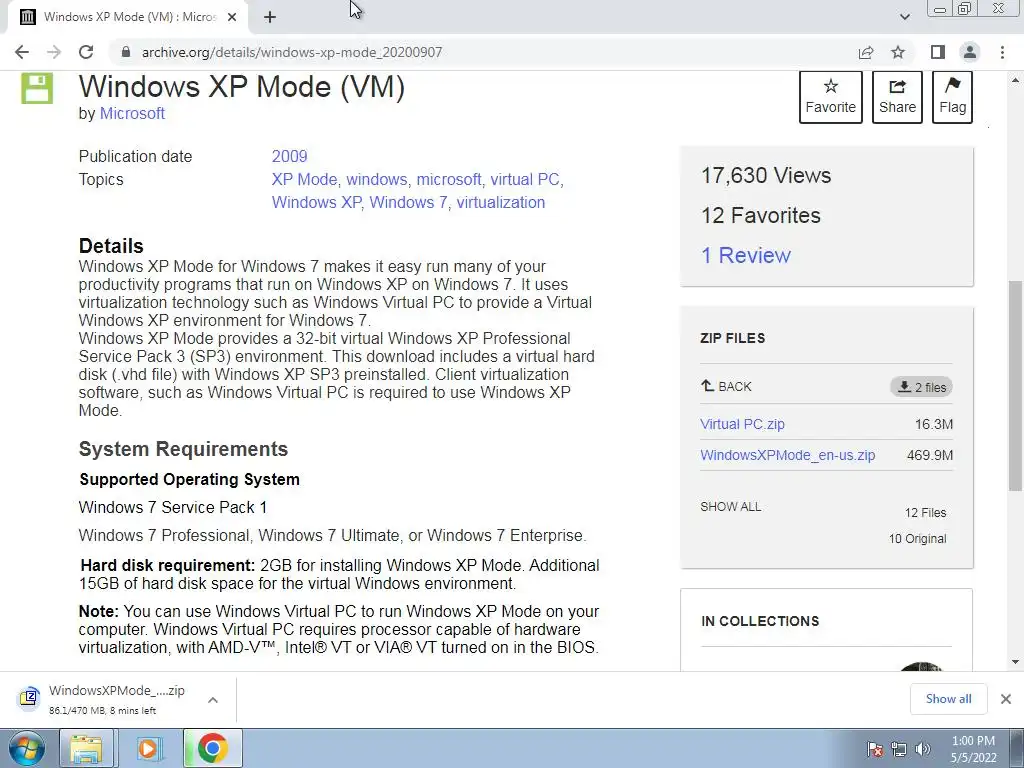
Task: Open the Chrome side panel icon
Action: pos(938,52)
